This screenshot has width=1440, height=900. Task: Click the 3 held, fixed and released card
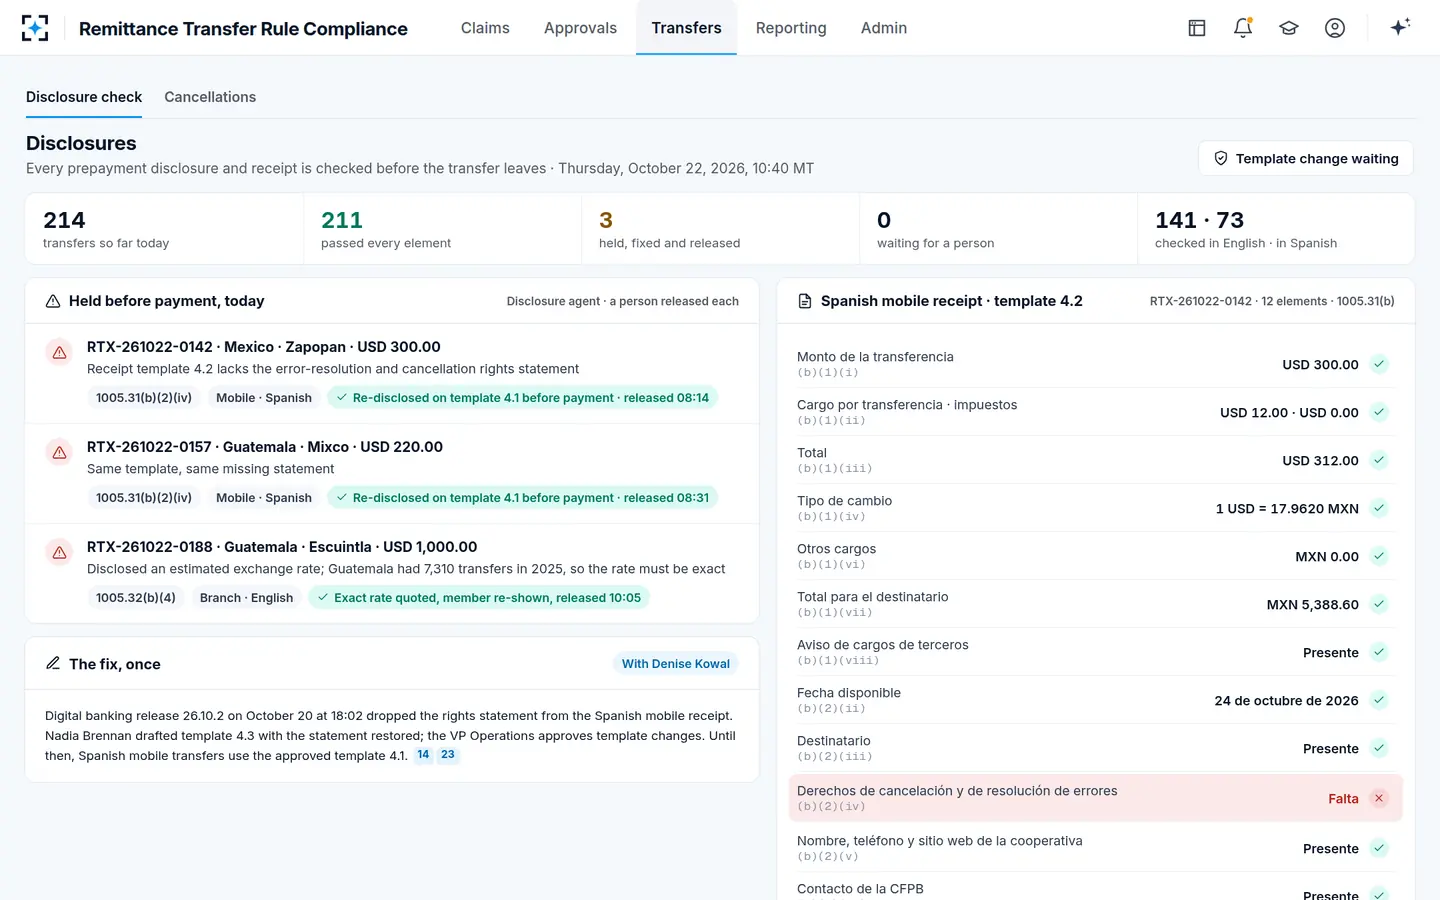[x=720, y=229]
